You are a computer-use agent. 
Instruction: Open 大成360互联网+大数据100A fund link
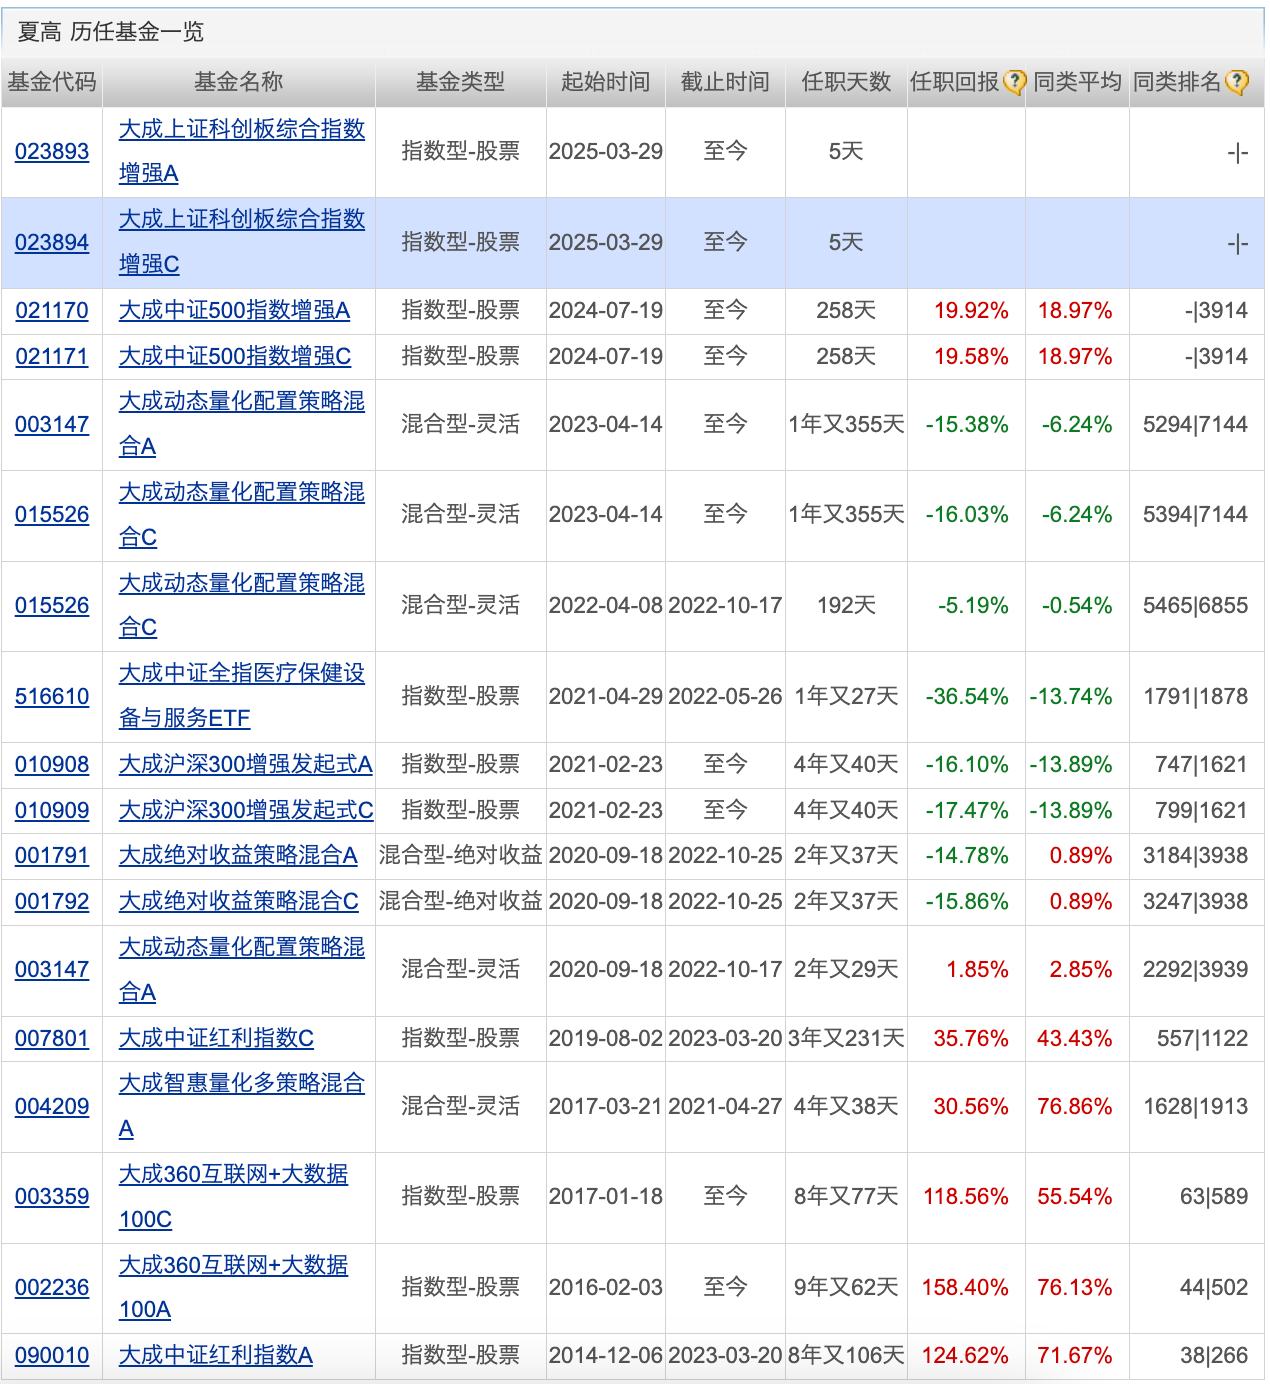[x=234, y=1288]
